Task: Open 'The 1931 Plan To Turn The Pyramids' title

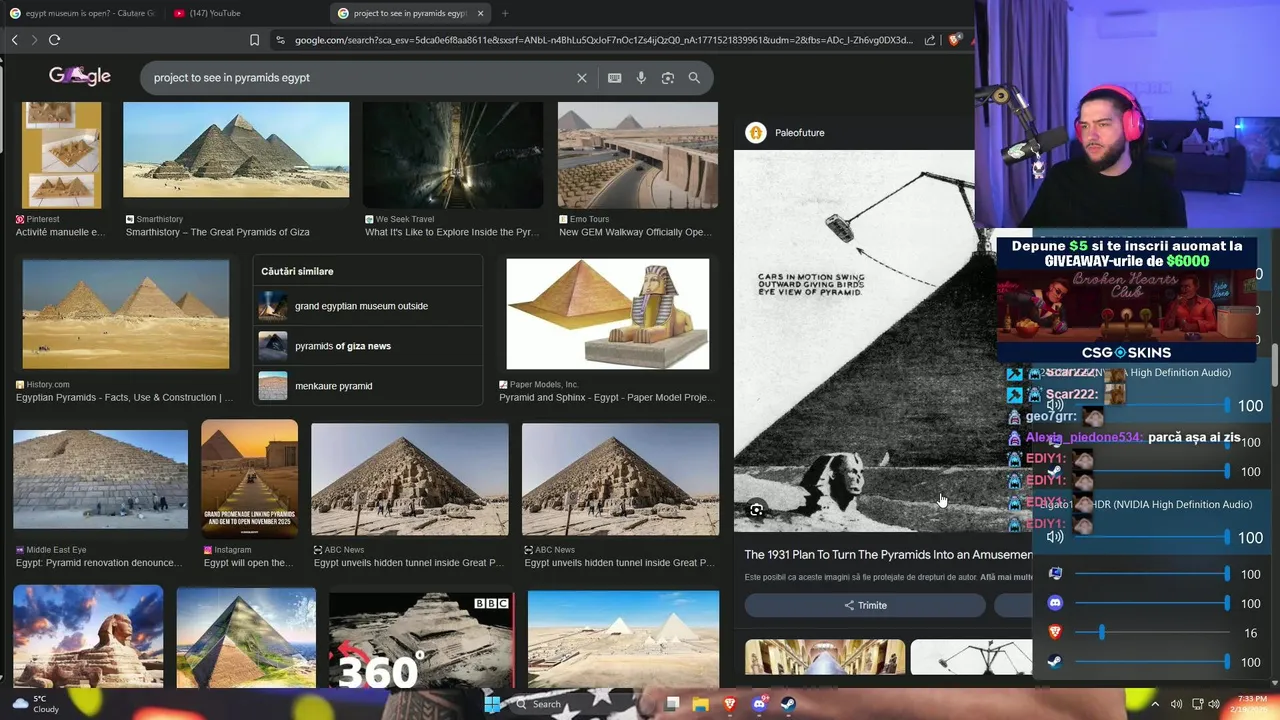Action: click(x=888, y=554)
